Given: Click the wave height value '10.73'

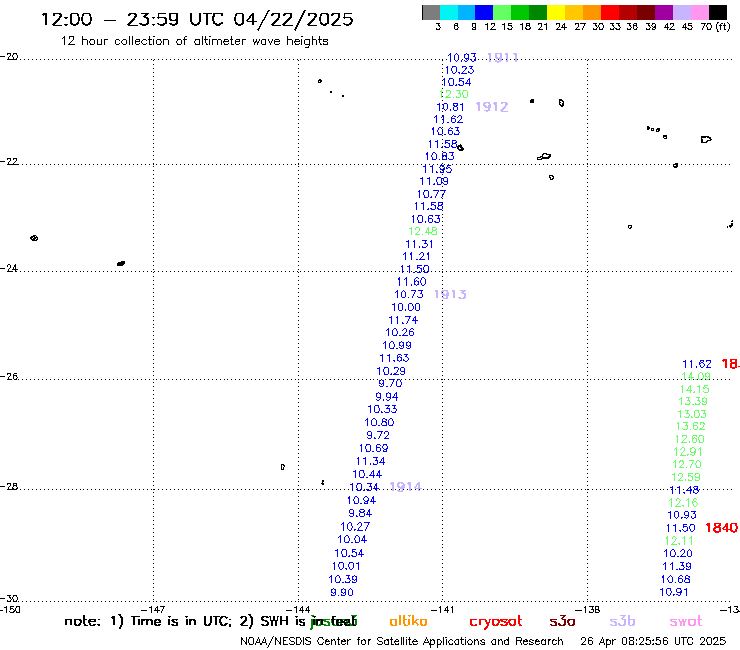Looking at the screenshot, I should (409, 294).
